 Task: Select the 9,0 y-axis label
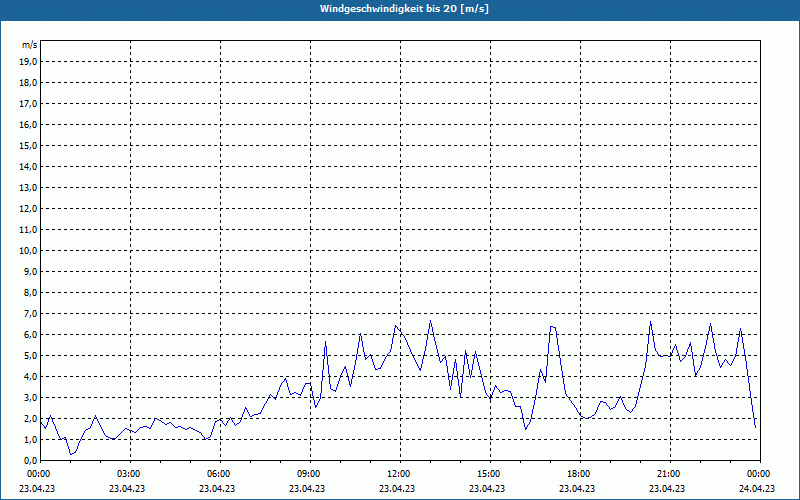tap(30, 271)
